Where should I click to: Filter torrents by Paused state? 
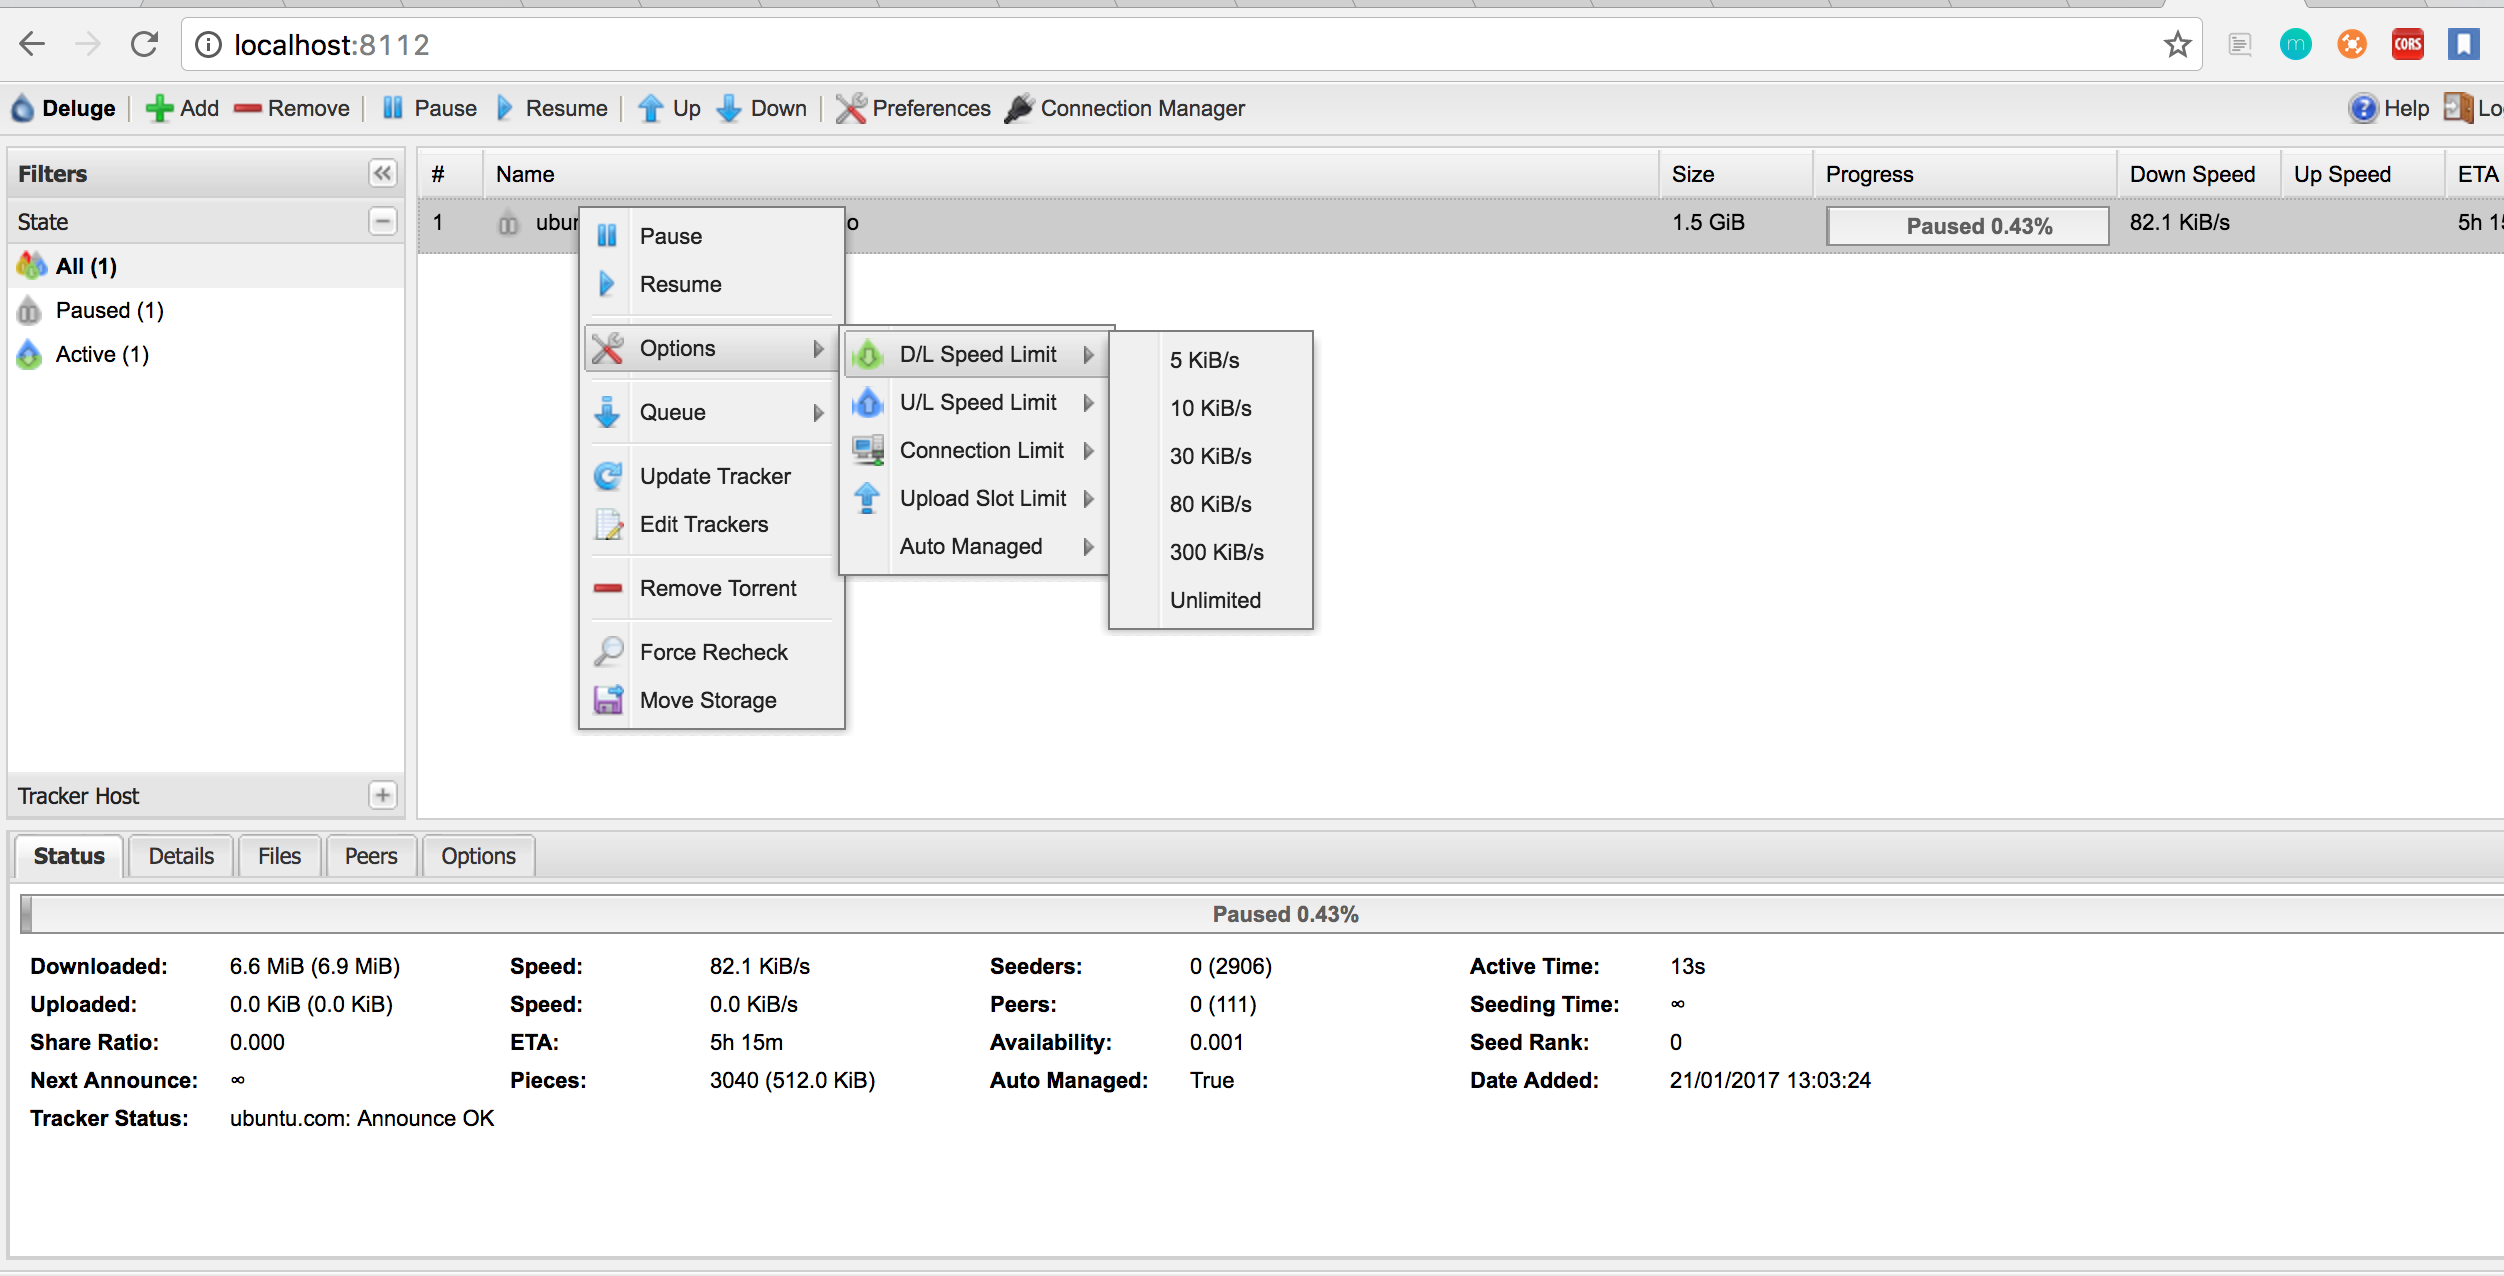pyautogui.click(x=109, y=310)
